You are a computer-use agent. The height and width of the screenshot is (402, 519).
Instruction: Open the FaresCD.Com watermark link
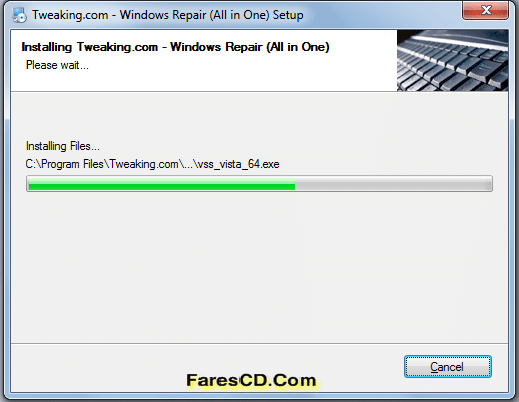tap(251, 380)
